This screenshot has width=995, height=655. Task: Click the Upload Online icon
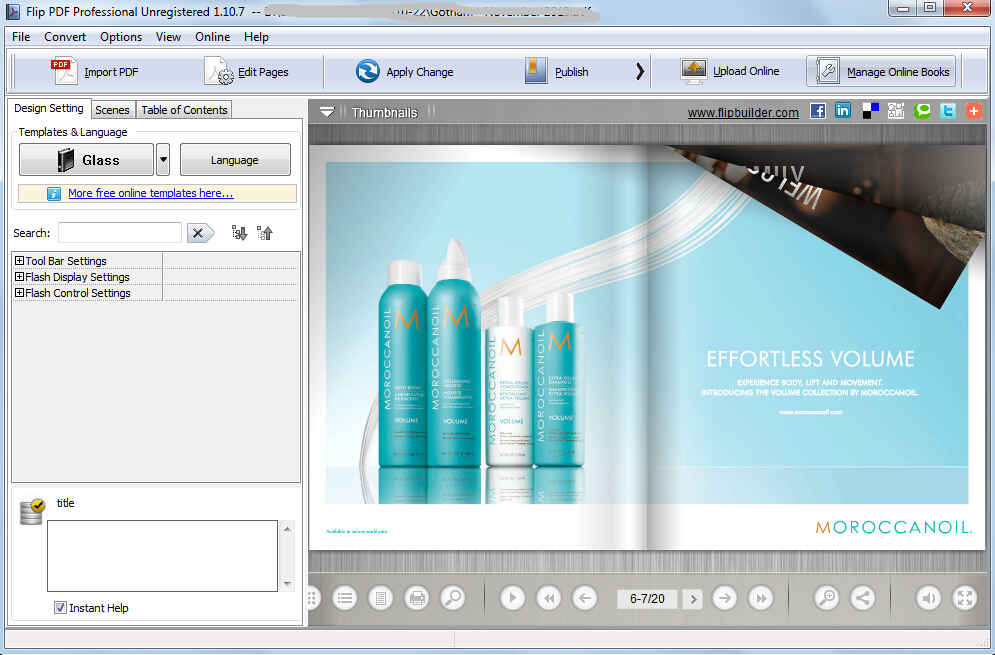[x=694, y=71]
